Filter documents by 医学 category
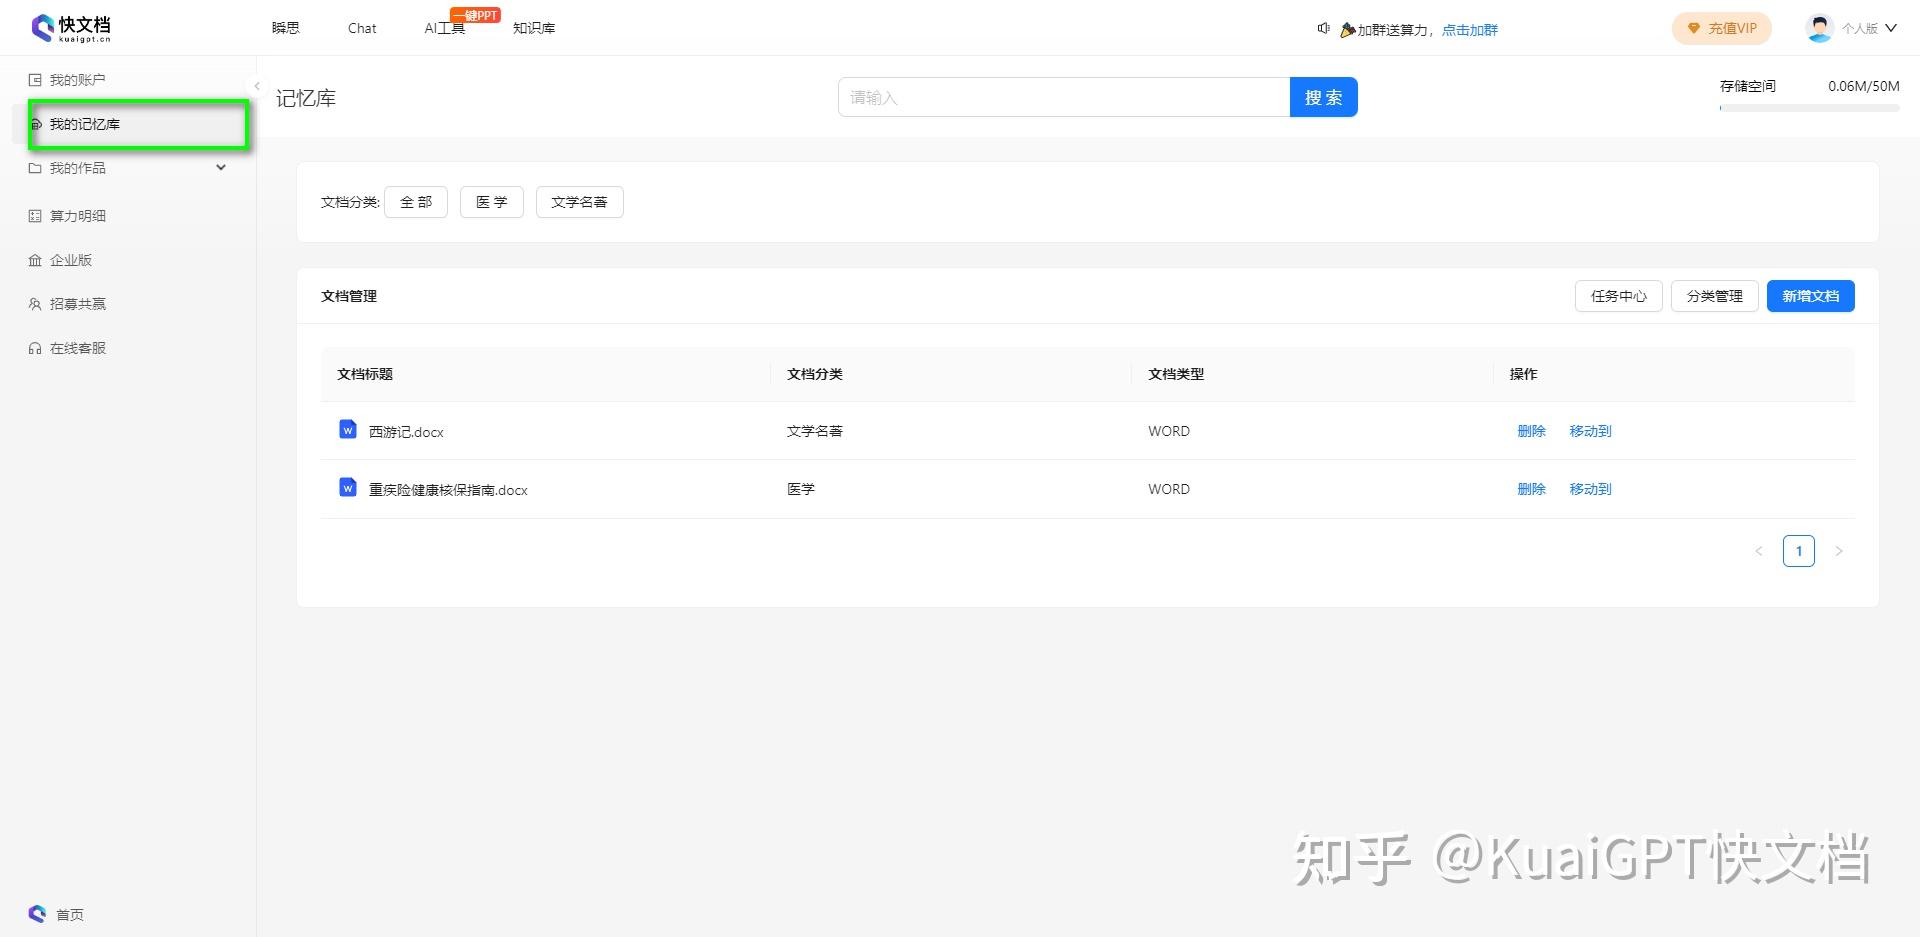The width and height of the screenshot is (1920, 937). pos(492,202)
